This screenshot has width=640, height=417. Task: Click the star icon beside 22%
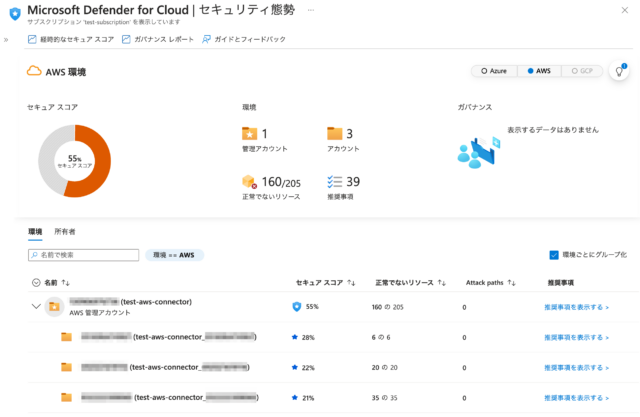[295, 367]
